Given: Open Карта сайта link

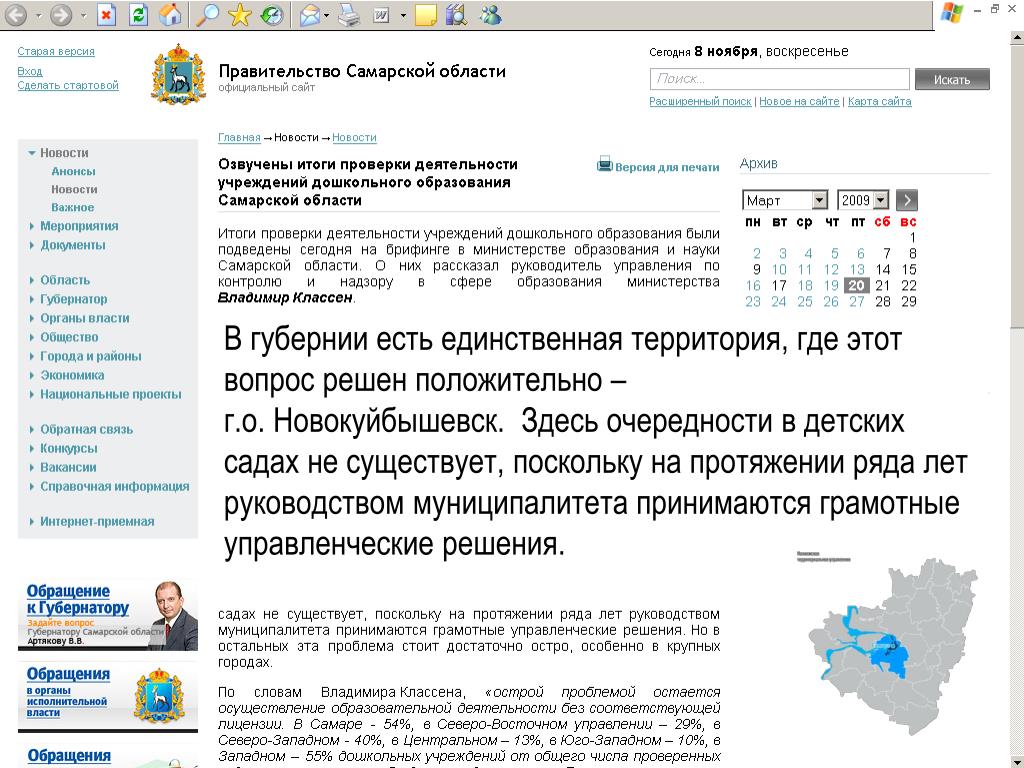Looking at the screenshot, I should [880, 101].
